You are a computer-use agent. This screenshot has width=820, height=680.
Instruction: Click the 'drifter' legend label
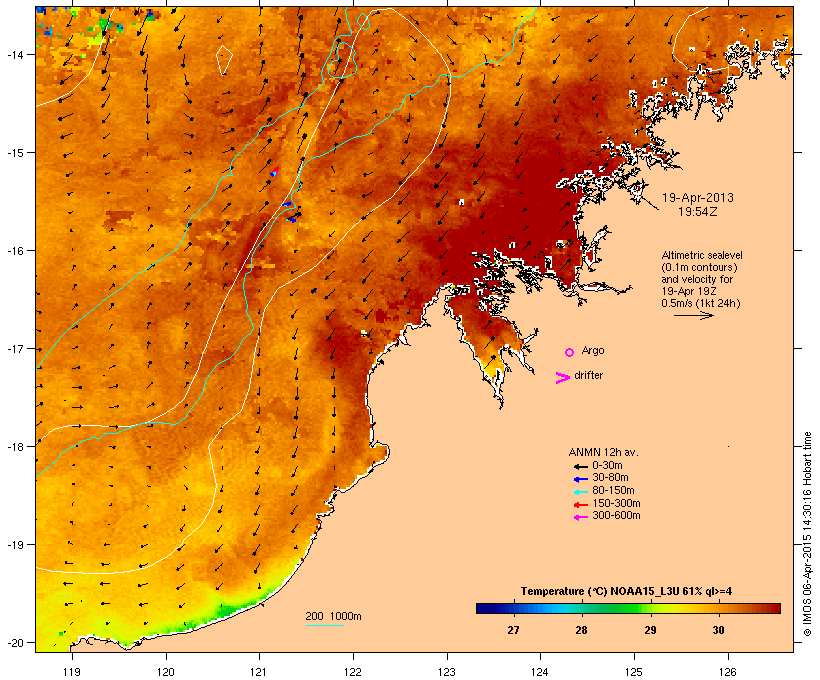588,375
